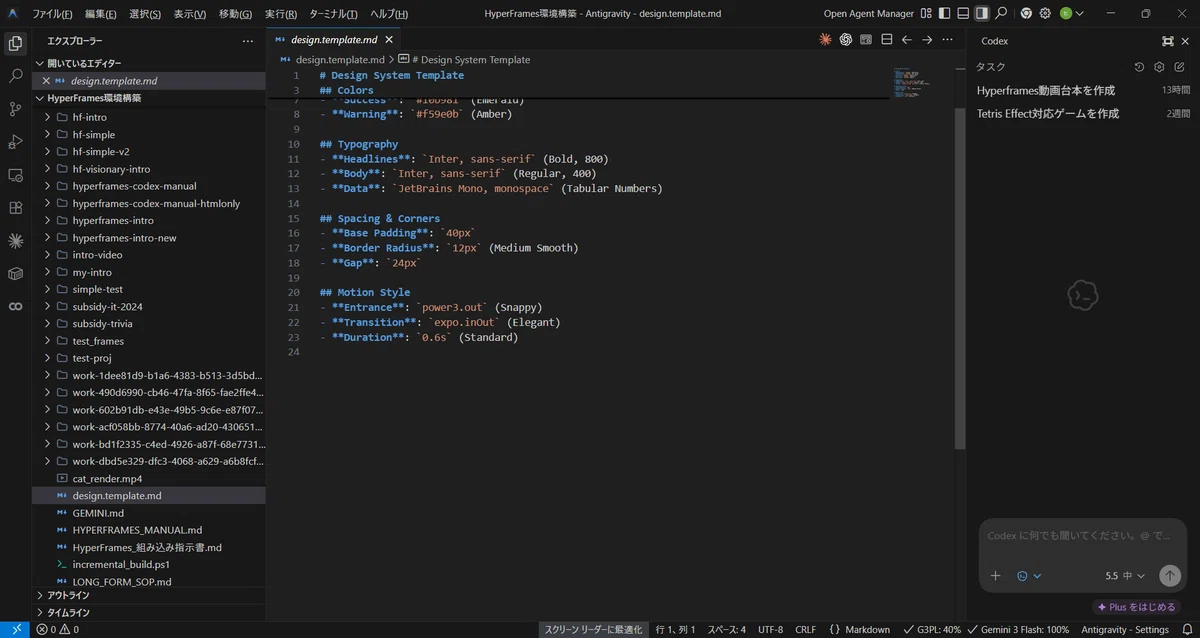Click Open Agent Manager button

[x=868, y=14]
